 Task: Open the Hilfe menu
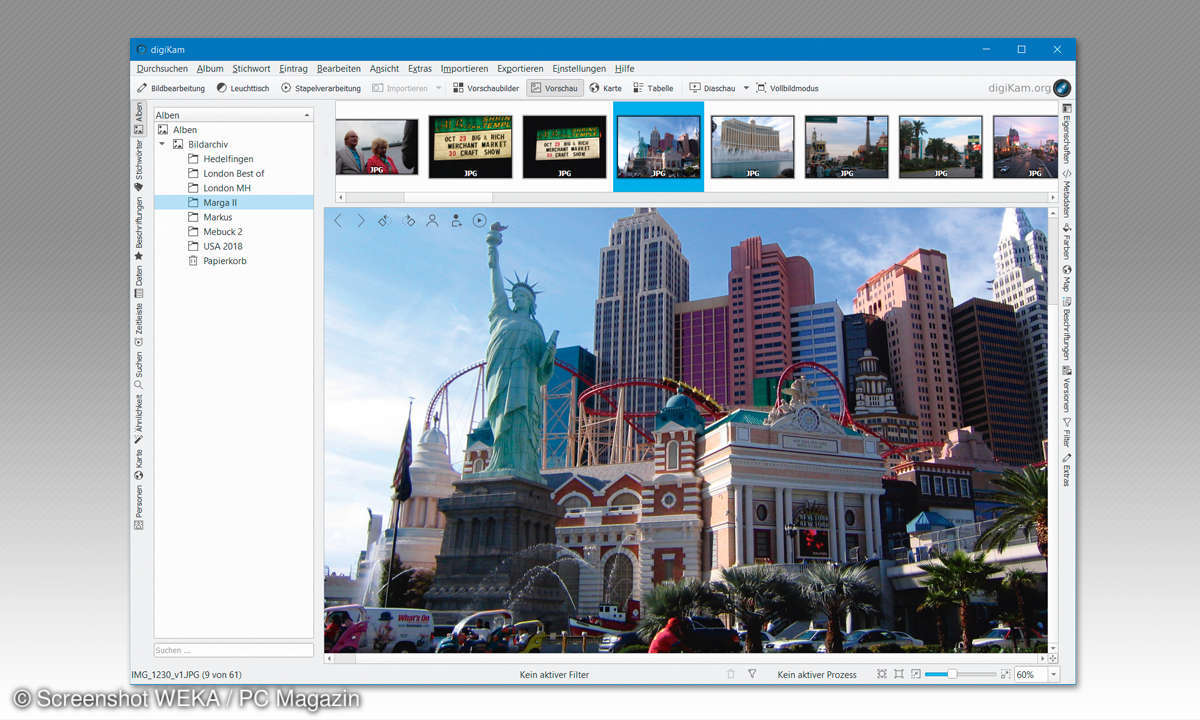(x=625, y=69)
